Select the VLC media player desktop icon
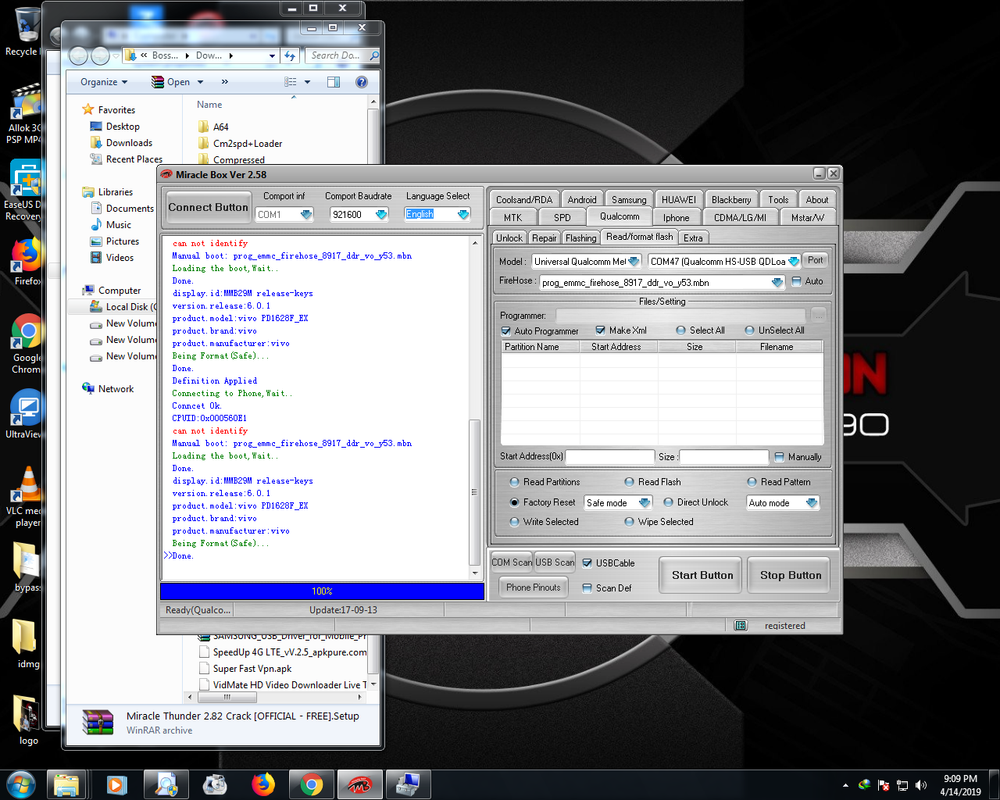Image resolution: width=1000 pixels, height=800 pixels. [x=26, y=498]
